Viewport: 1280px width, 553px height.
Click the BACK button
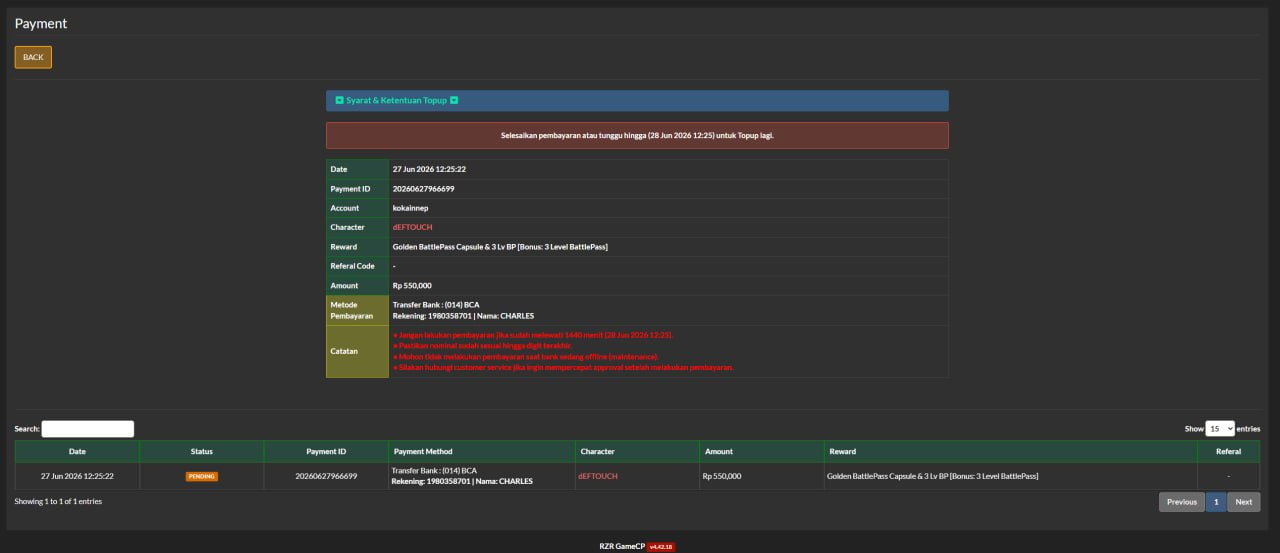pyautogui.click(x=33, y=57)
